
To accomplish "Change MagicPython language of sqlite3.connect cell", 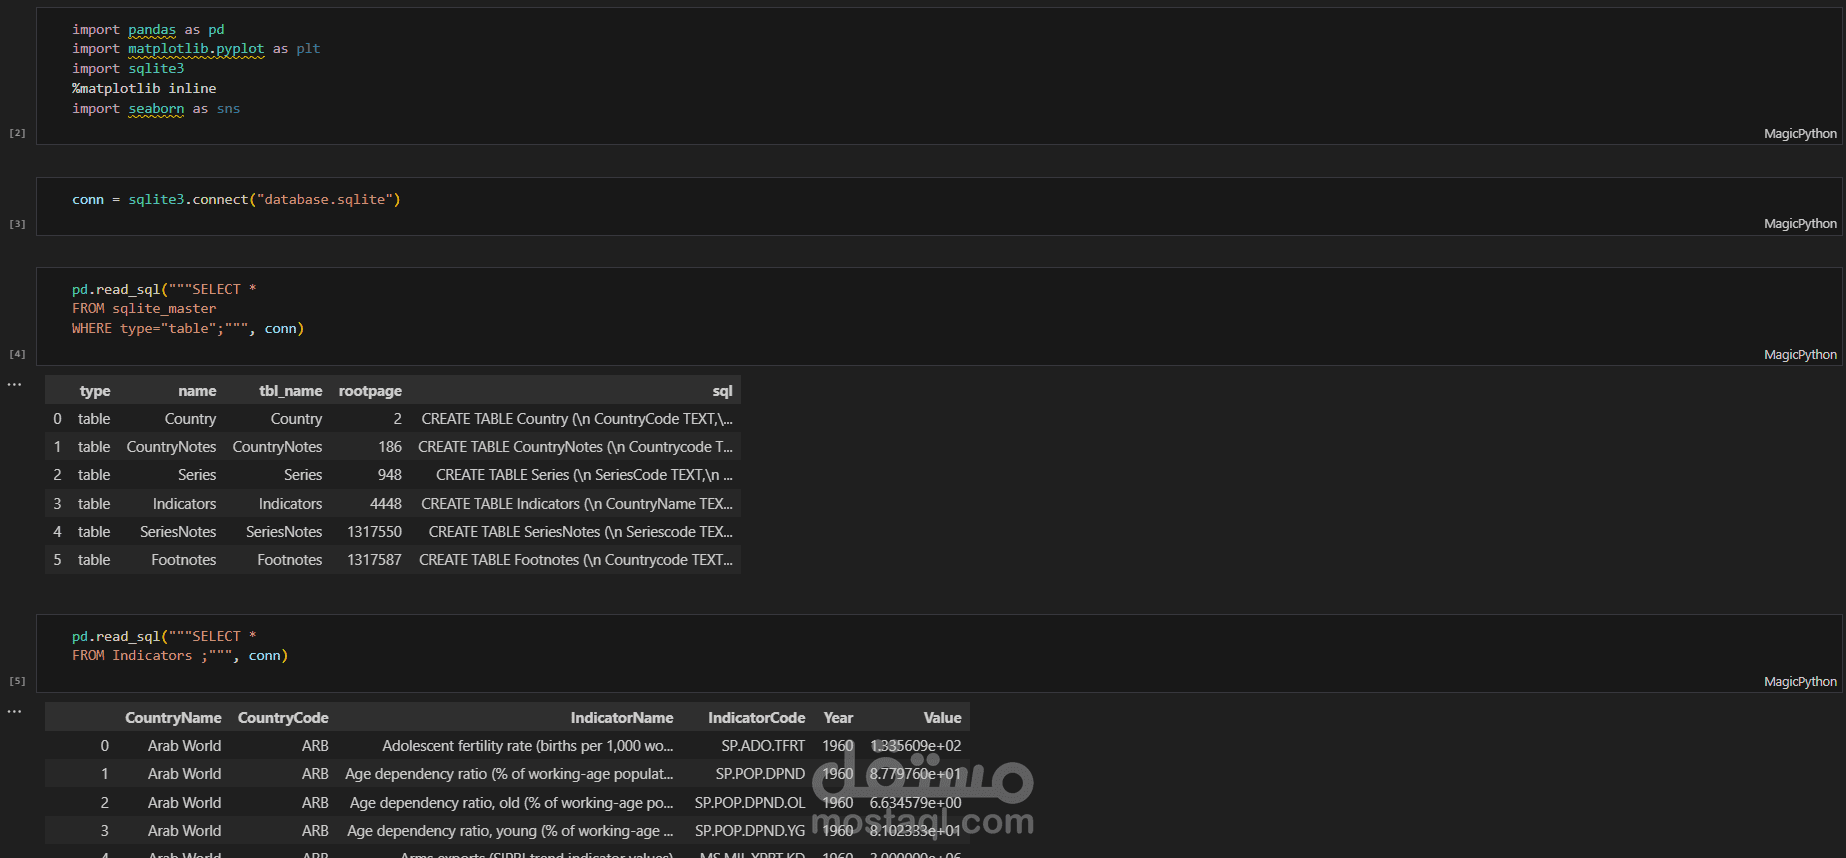I will (x=1800, y=223).
